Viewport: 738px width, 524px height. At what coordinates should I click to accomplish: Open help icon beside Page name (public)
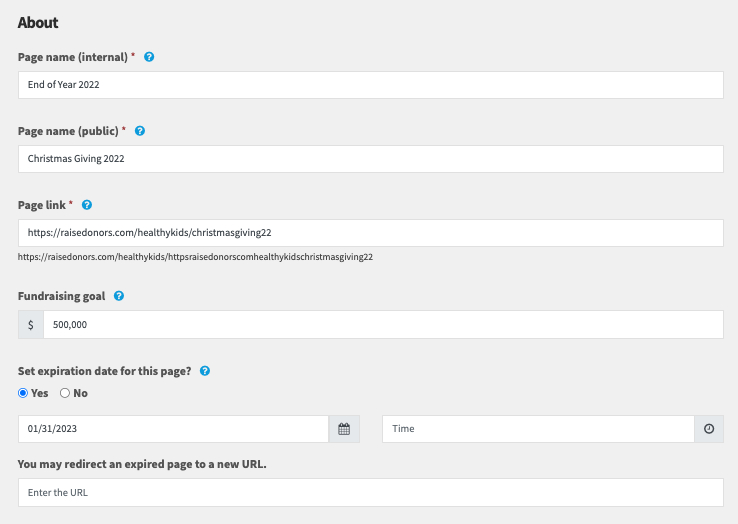(140, 131)
